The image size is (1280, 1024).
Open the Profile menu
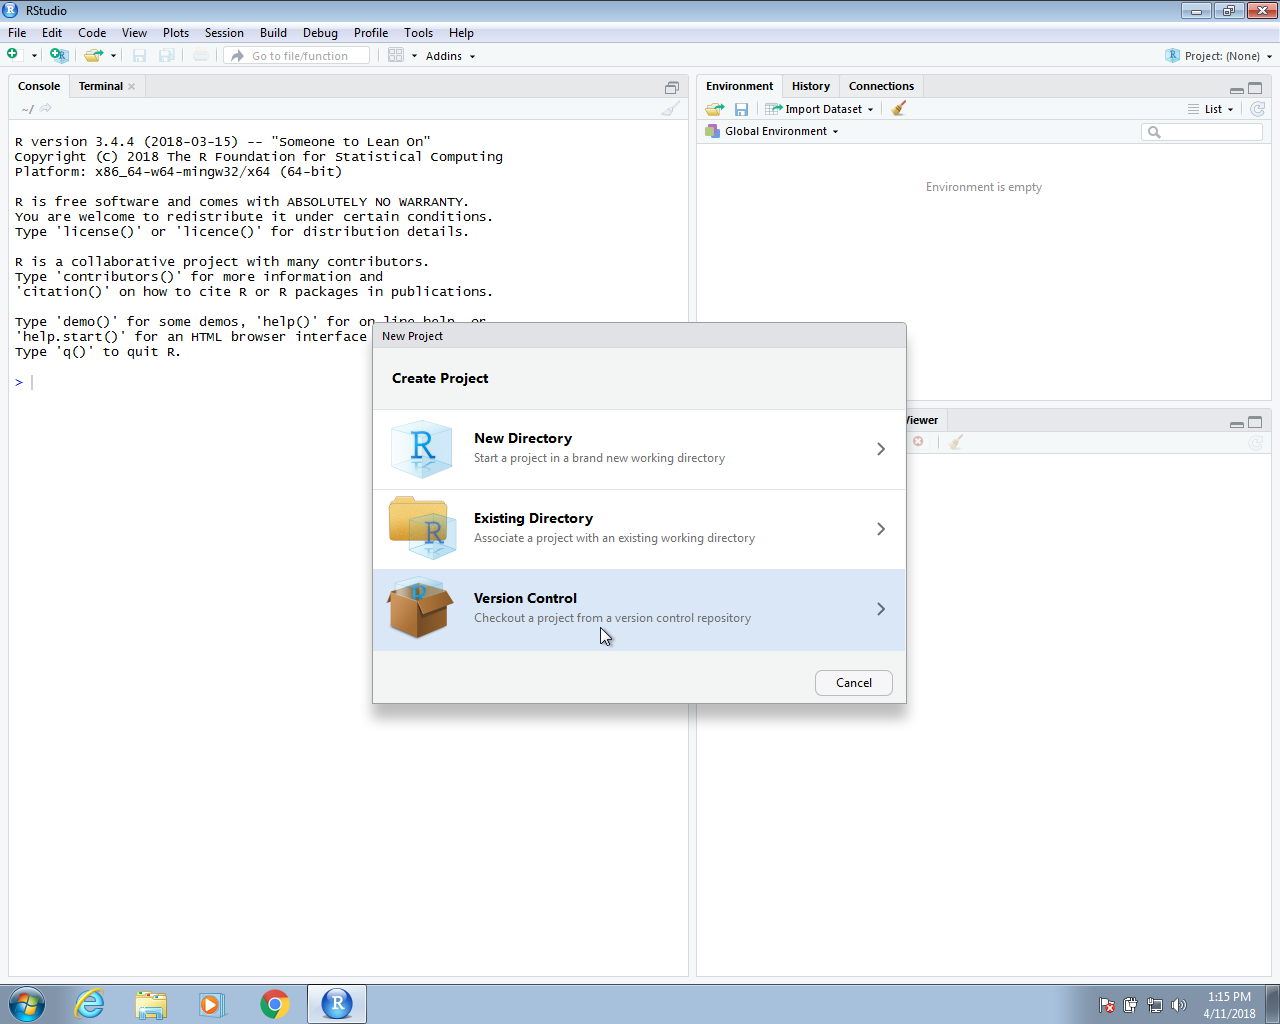click(371, 33)
